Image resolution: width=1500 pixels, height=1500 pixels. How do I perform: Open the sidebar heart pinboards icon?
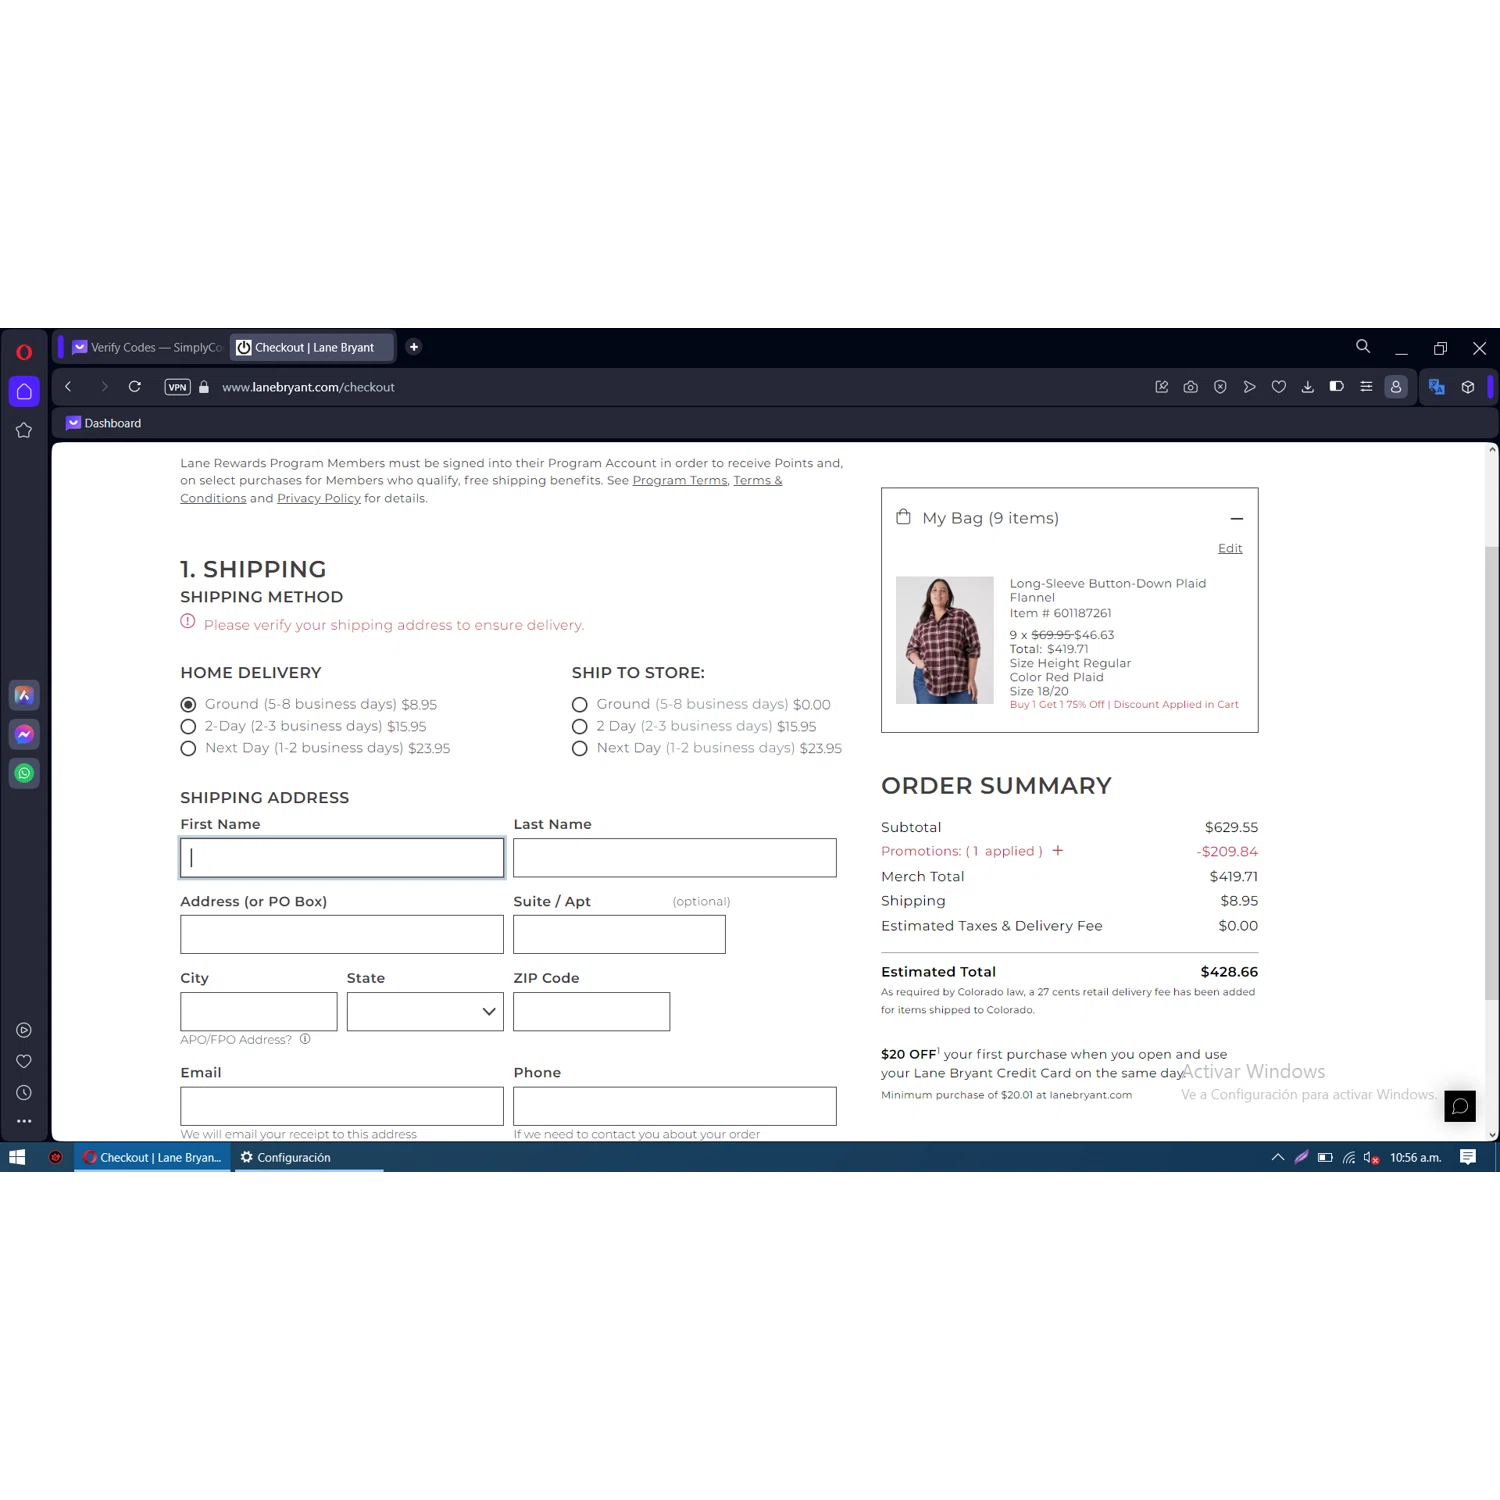(x=24, y=1061)
